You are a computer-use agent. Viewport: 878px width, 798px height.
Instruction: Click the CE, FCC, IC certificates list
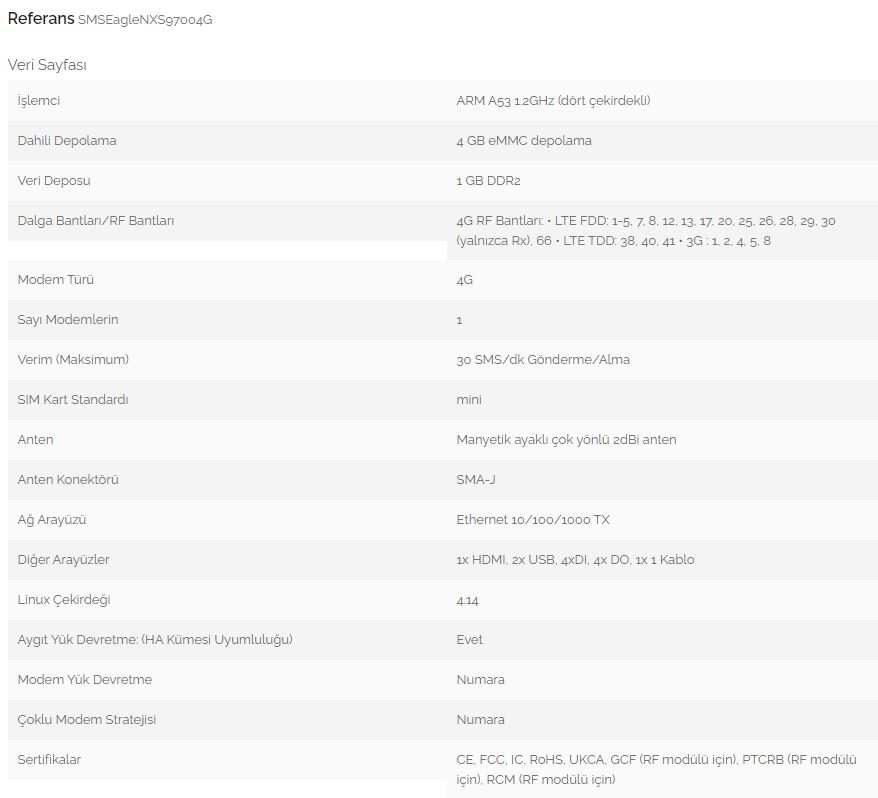(x=656, y=770)
